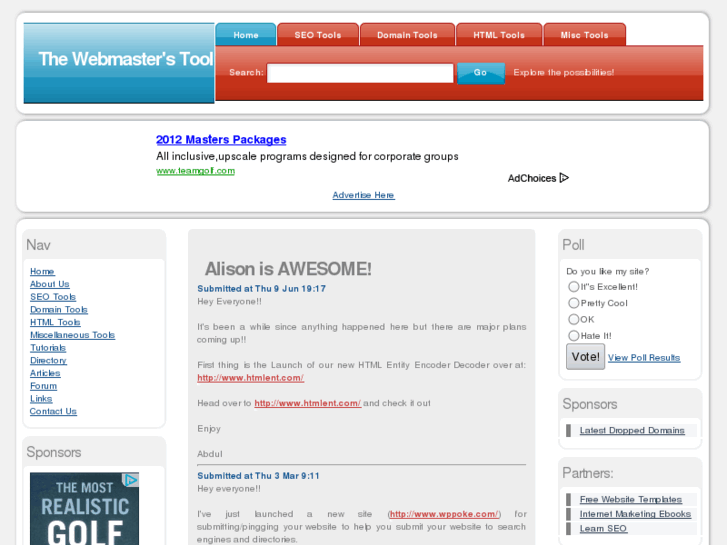The width and height of the screenshot is (727, 545).
Task: Visit the www.teamgolf.com ad link
Action: 195,171
